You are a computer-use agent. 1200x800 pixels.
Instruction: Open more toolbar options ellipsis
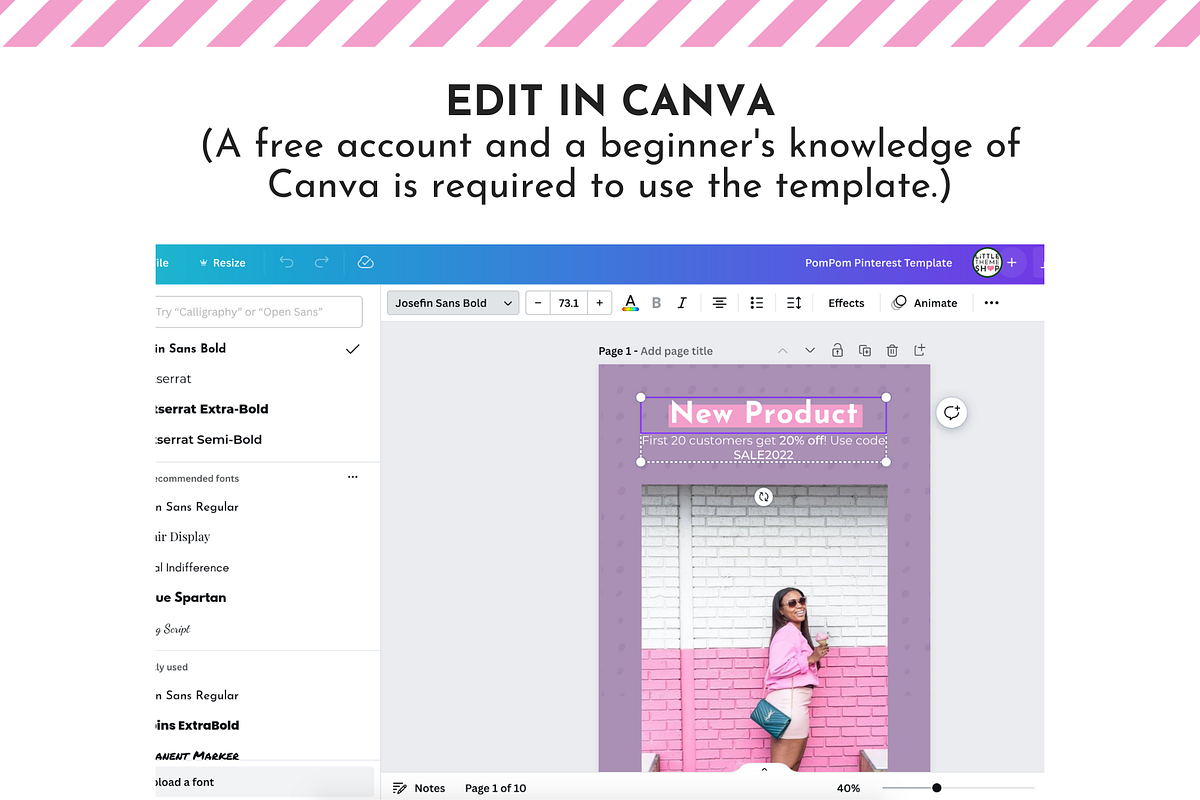(x=991, y=303)
